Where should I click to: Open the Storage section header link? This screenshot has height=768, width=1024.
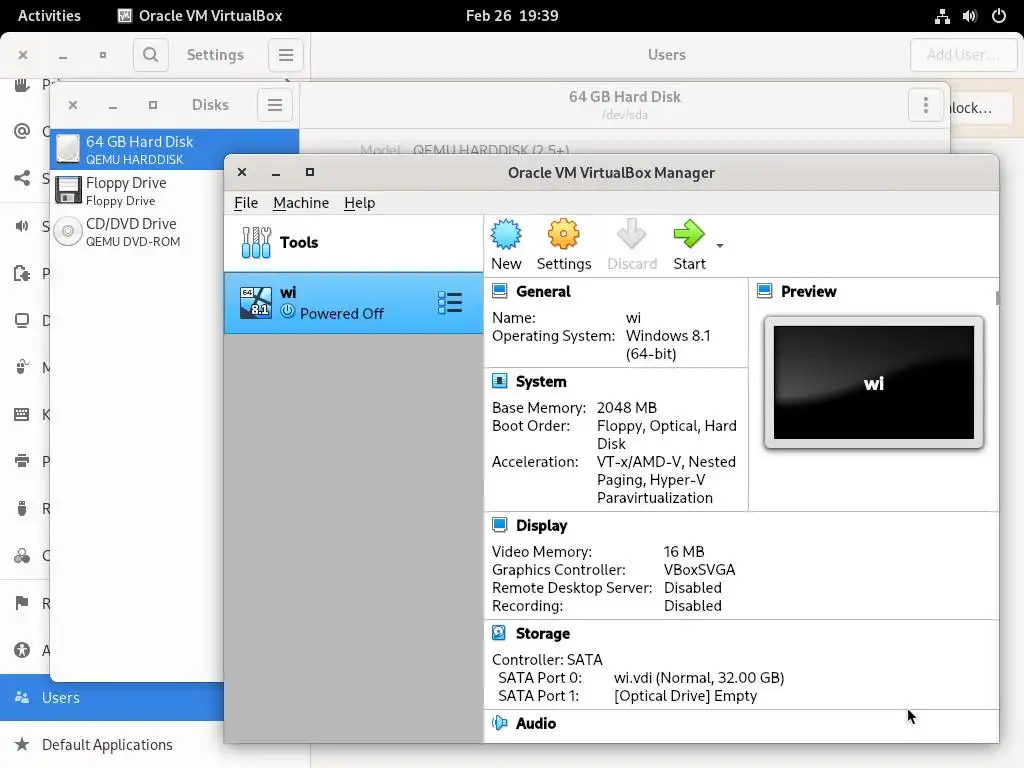543,633
